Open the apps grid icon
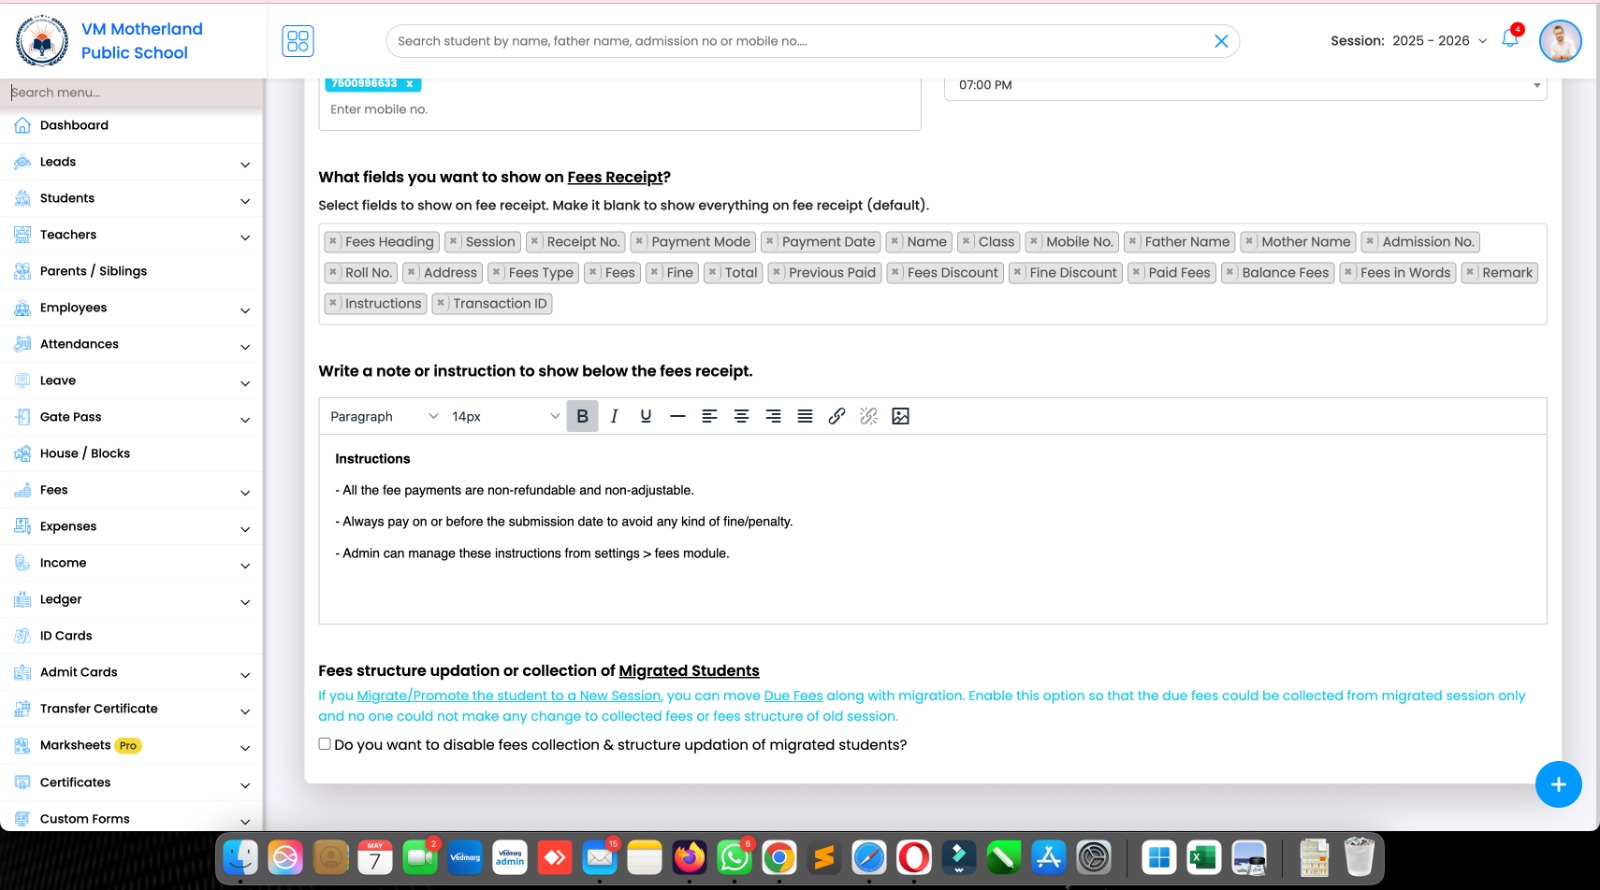This screenshot has width=1600, height=890. [x=298, y=41]
